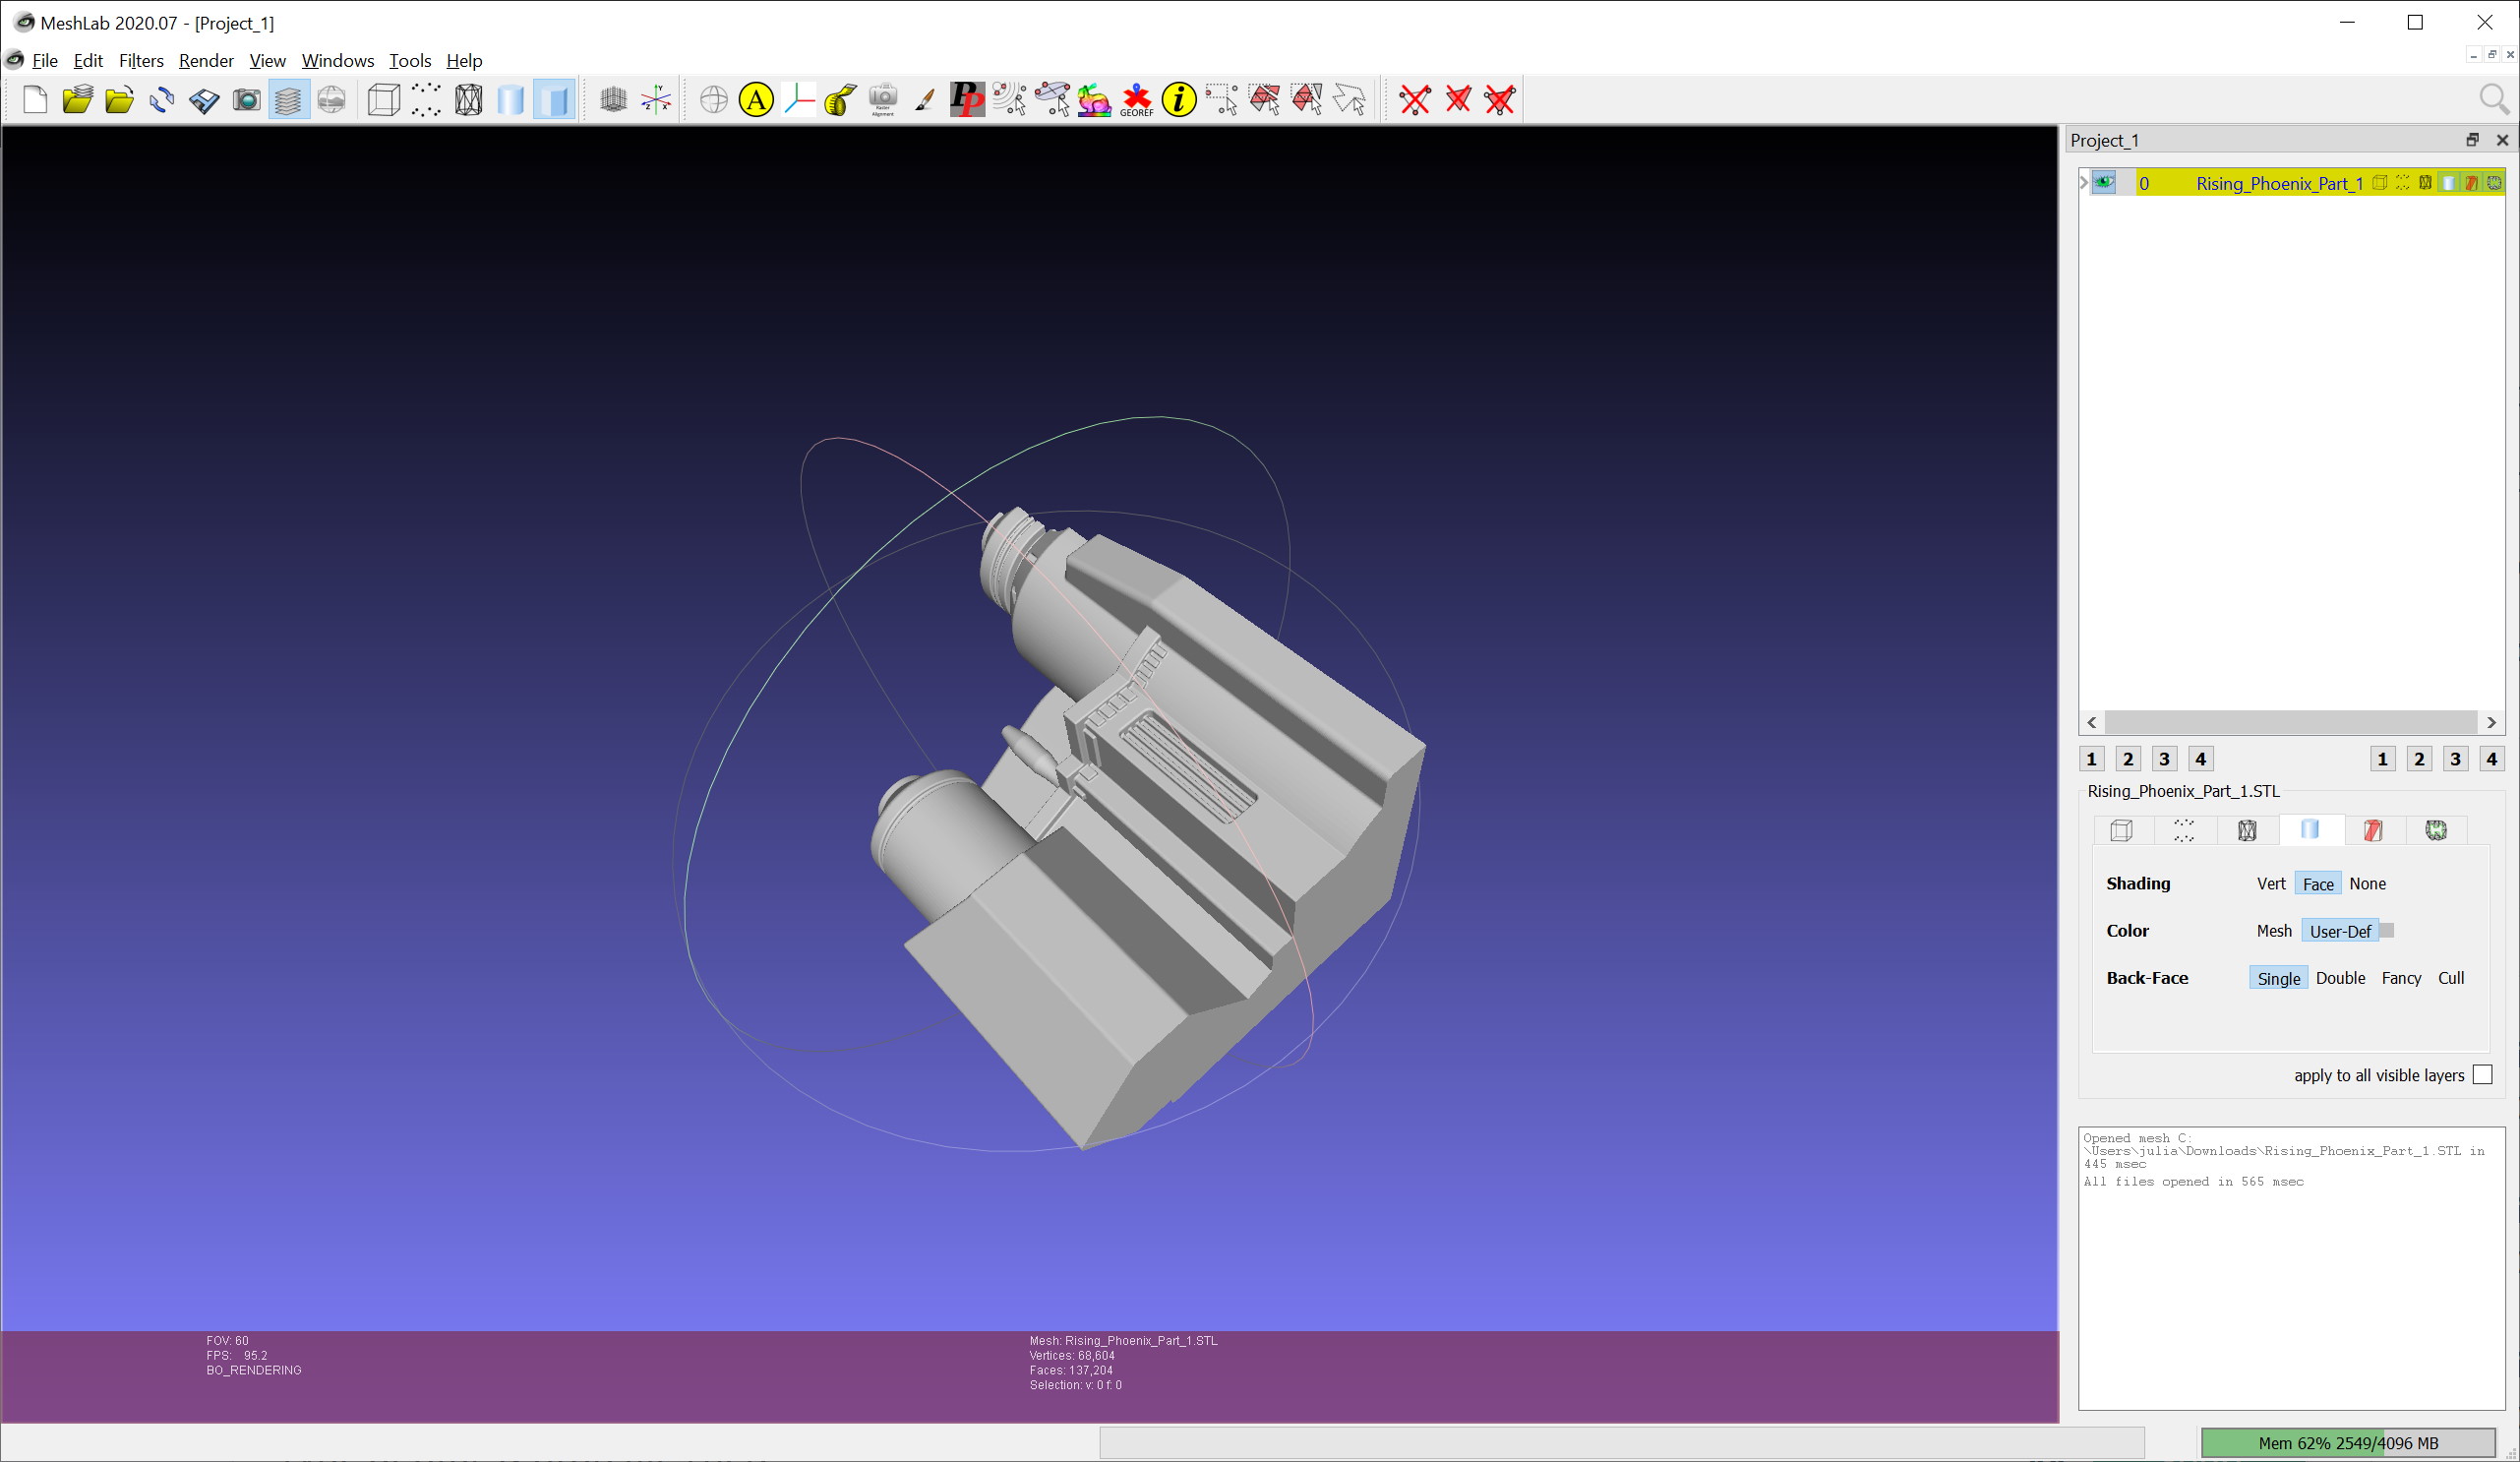Image resolution: width=2520 pixels, height=1462 pixels.
Task: Take a snapshot with the camera icon
Action: coord(247,100)
